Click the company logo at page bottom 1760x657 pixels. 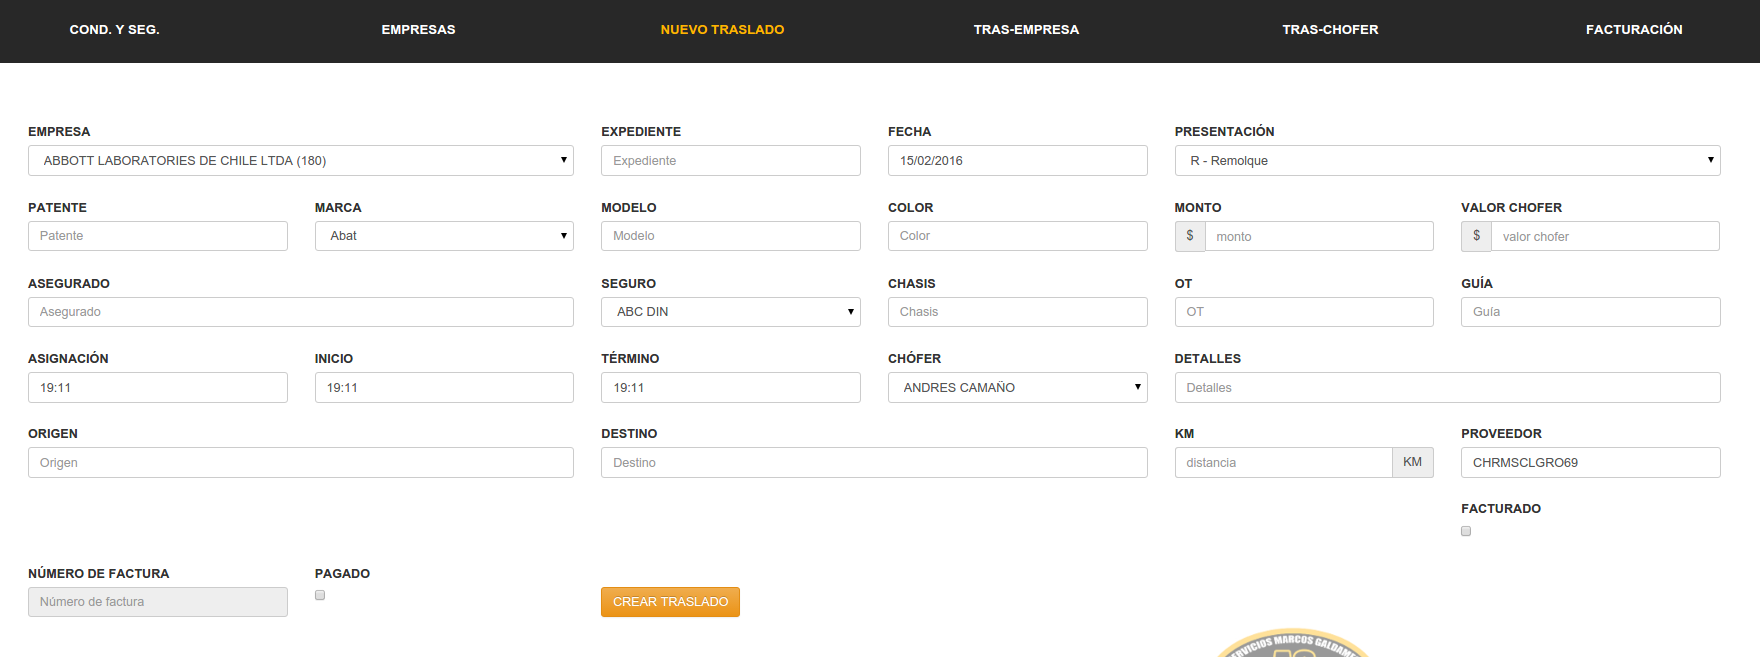click(1292, 644)
